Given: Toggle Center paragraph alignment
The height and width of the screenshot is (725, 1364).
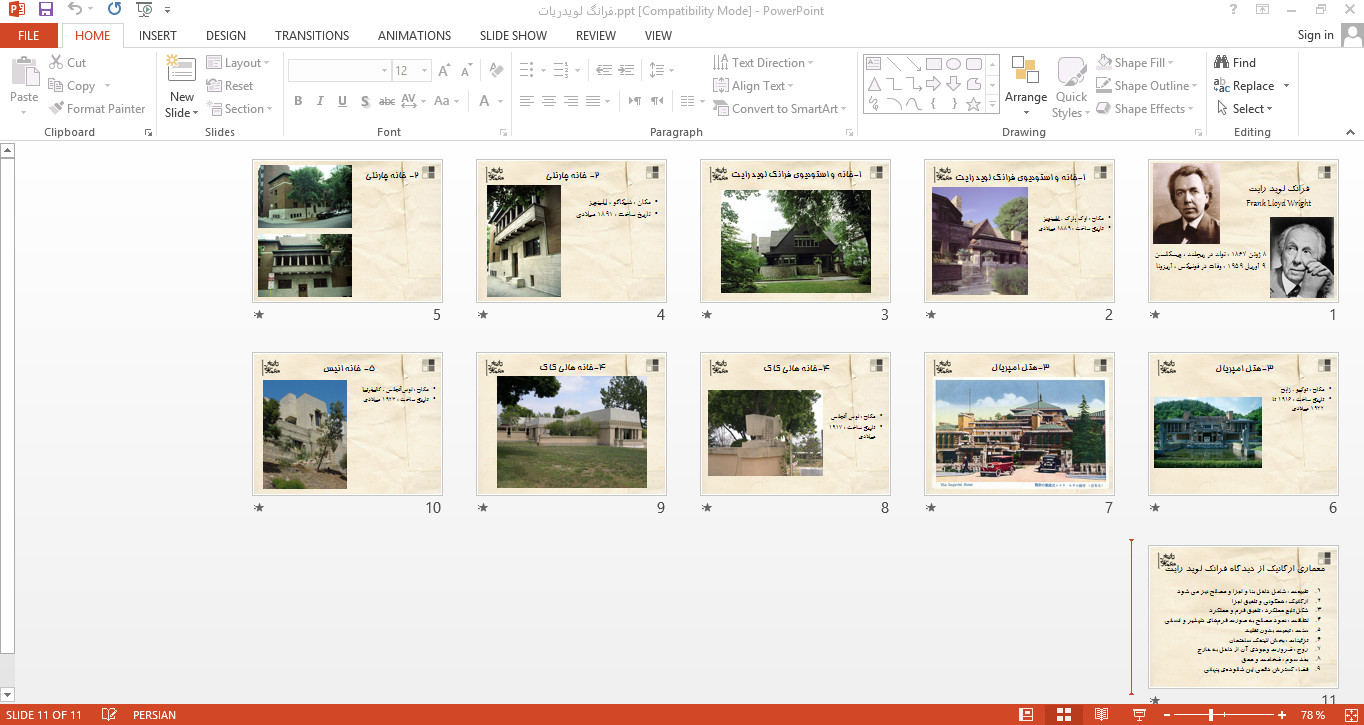Looking at the screenshot, I should pos(548,101).
